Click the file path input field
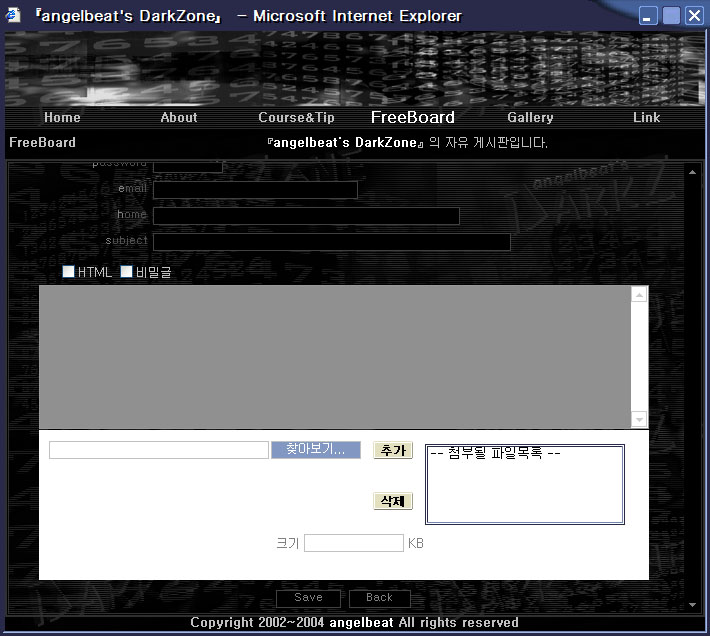The image size is (710, 636). point(159,450)
